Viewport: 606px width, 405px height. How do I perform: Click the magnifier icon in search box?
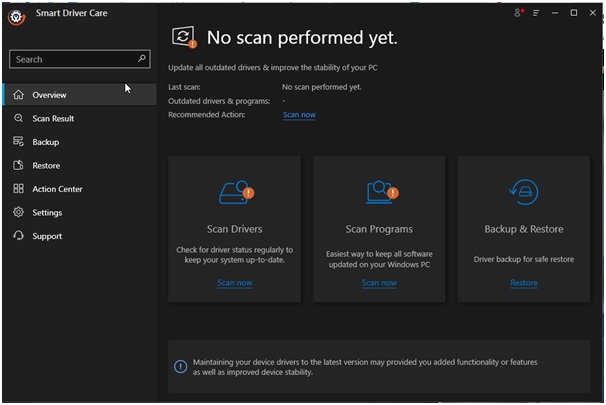[x=142, y=59]
